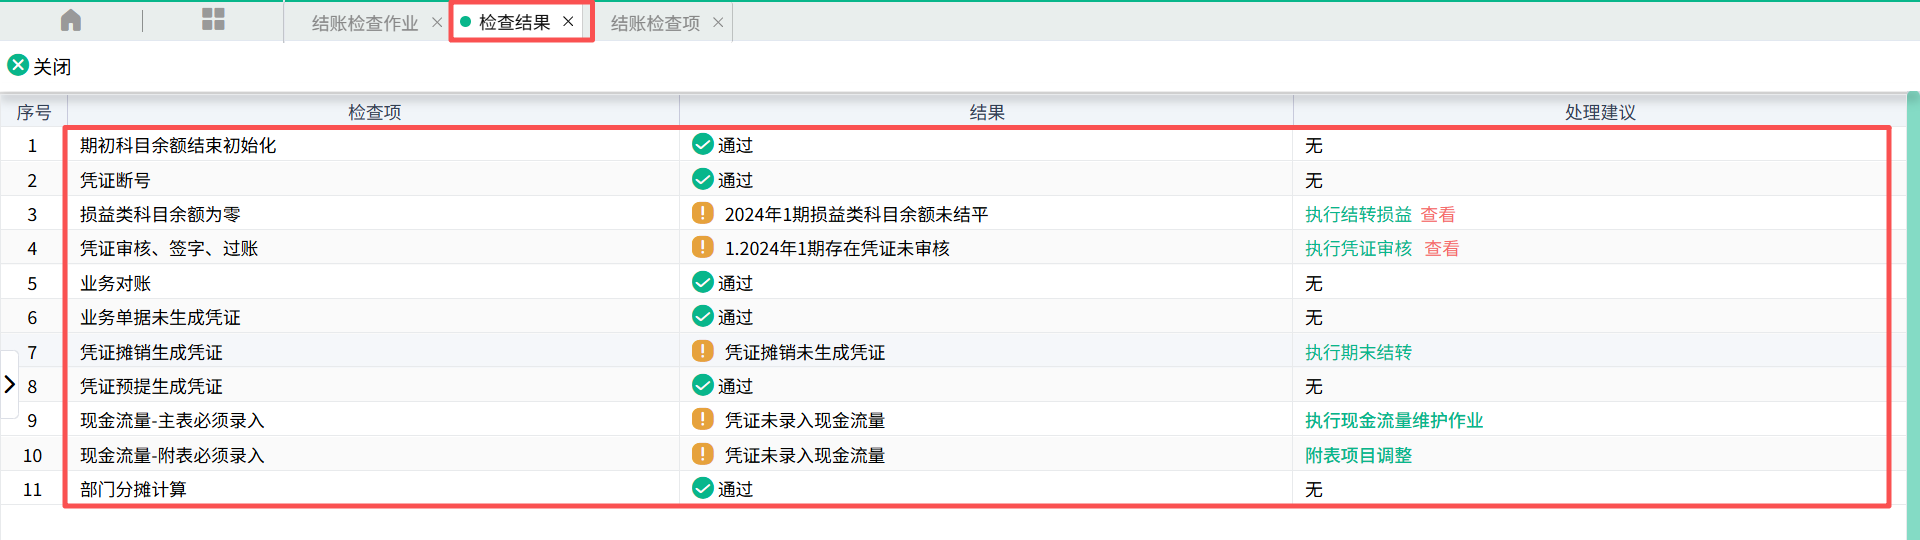Viewport: 1920px width, 540px height.
Task: Click the 执行结转损益 link
Action: [x=1358, y=214]
